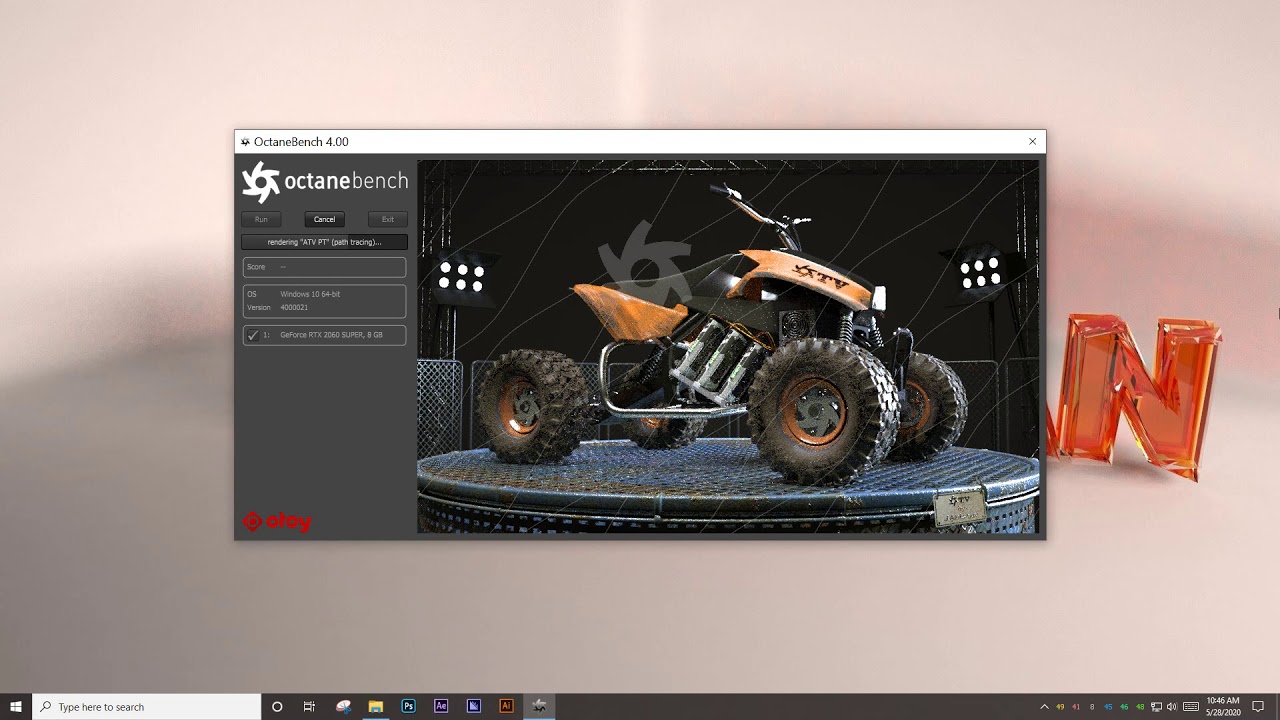The width and height of the screenshot is (1280, 720).
Task: Click the ATV render preview image
Action: click(728, 346)
